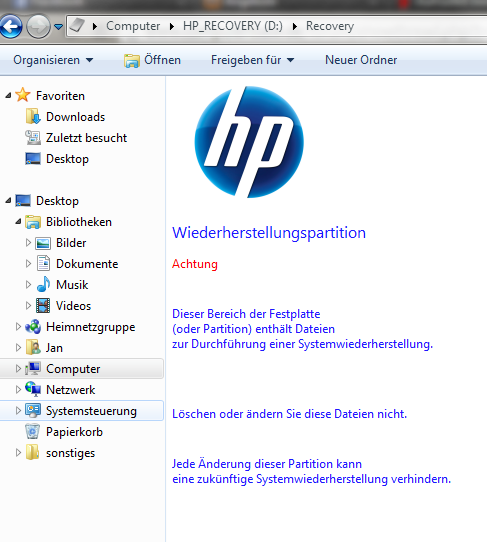The image size is (487, 542).
Task: Select Netzwerk in the tree
Action: coord(71,390)
